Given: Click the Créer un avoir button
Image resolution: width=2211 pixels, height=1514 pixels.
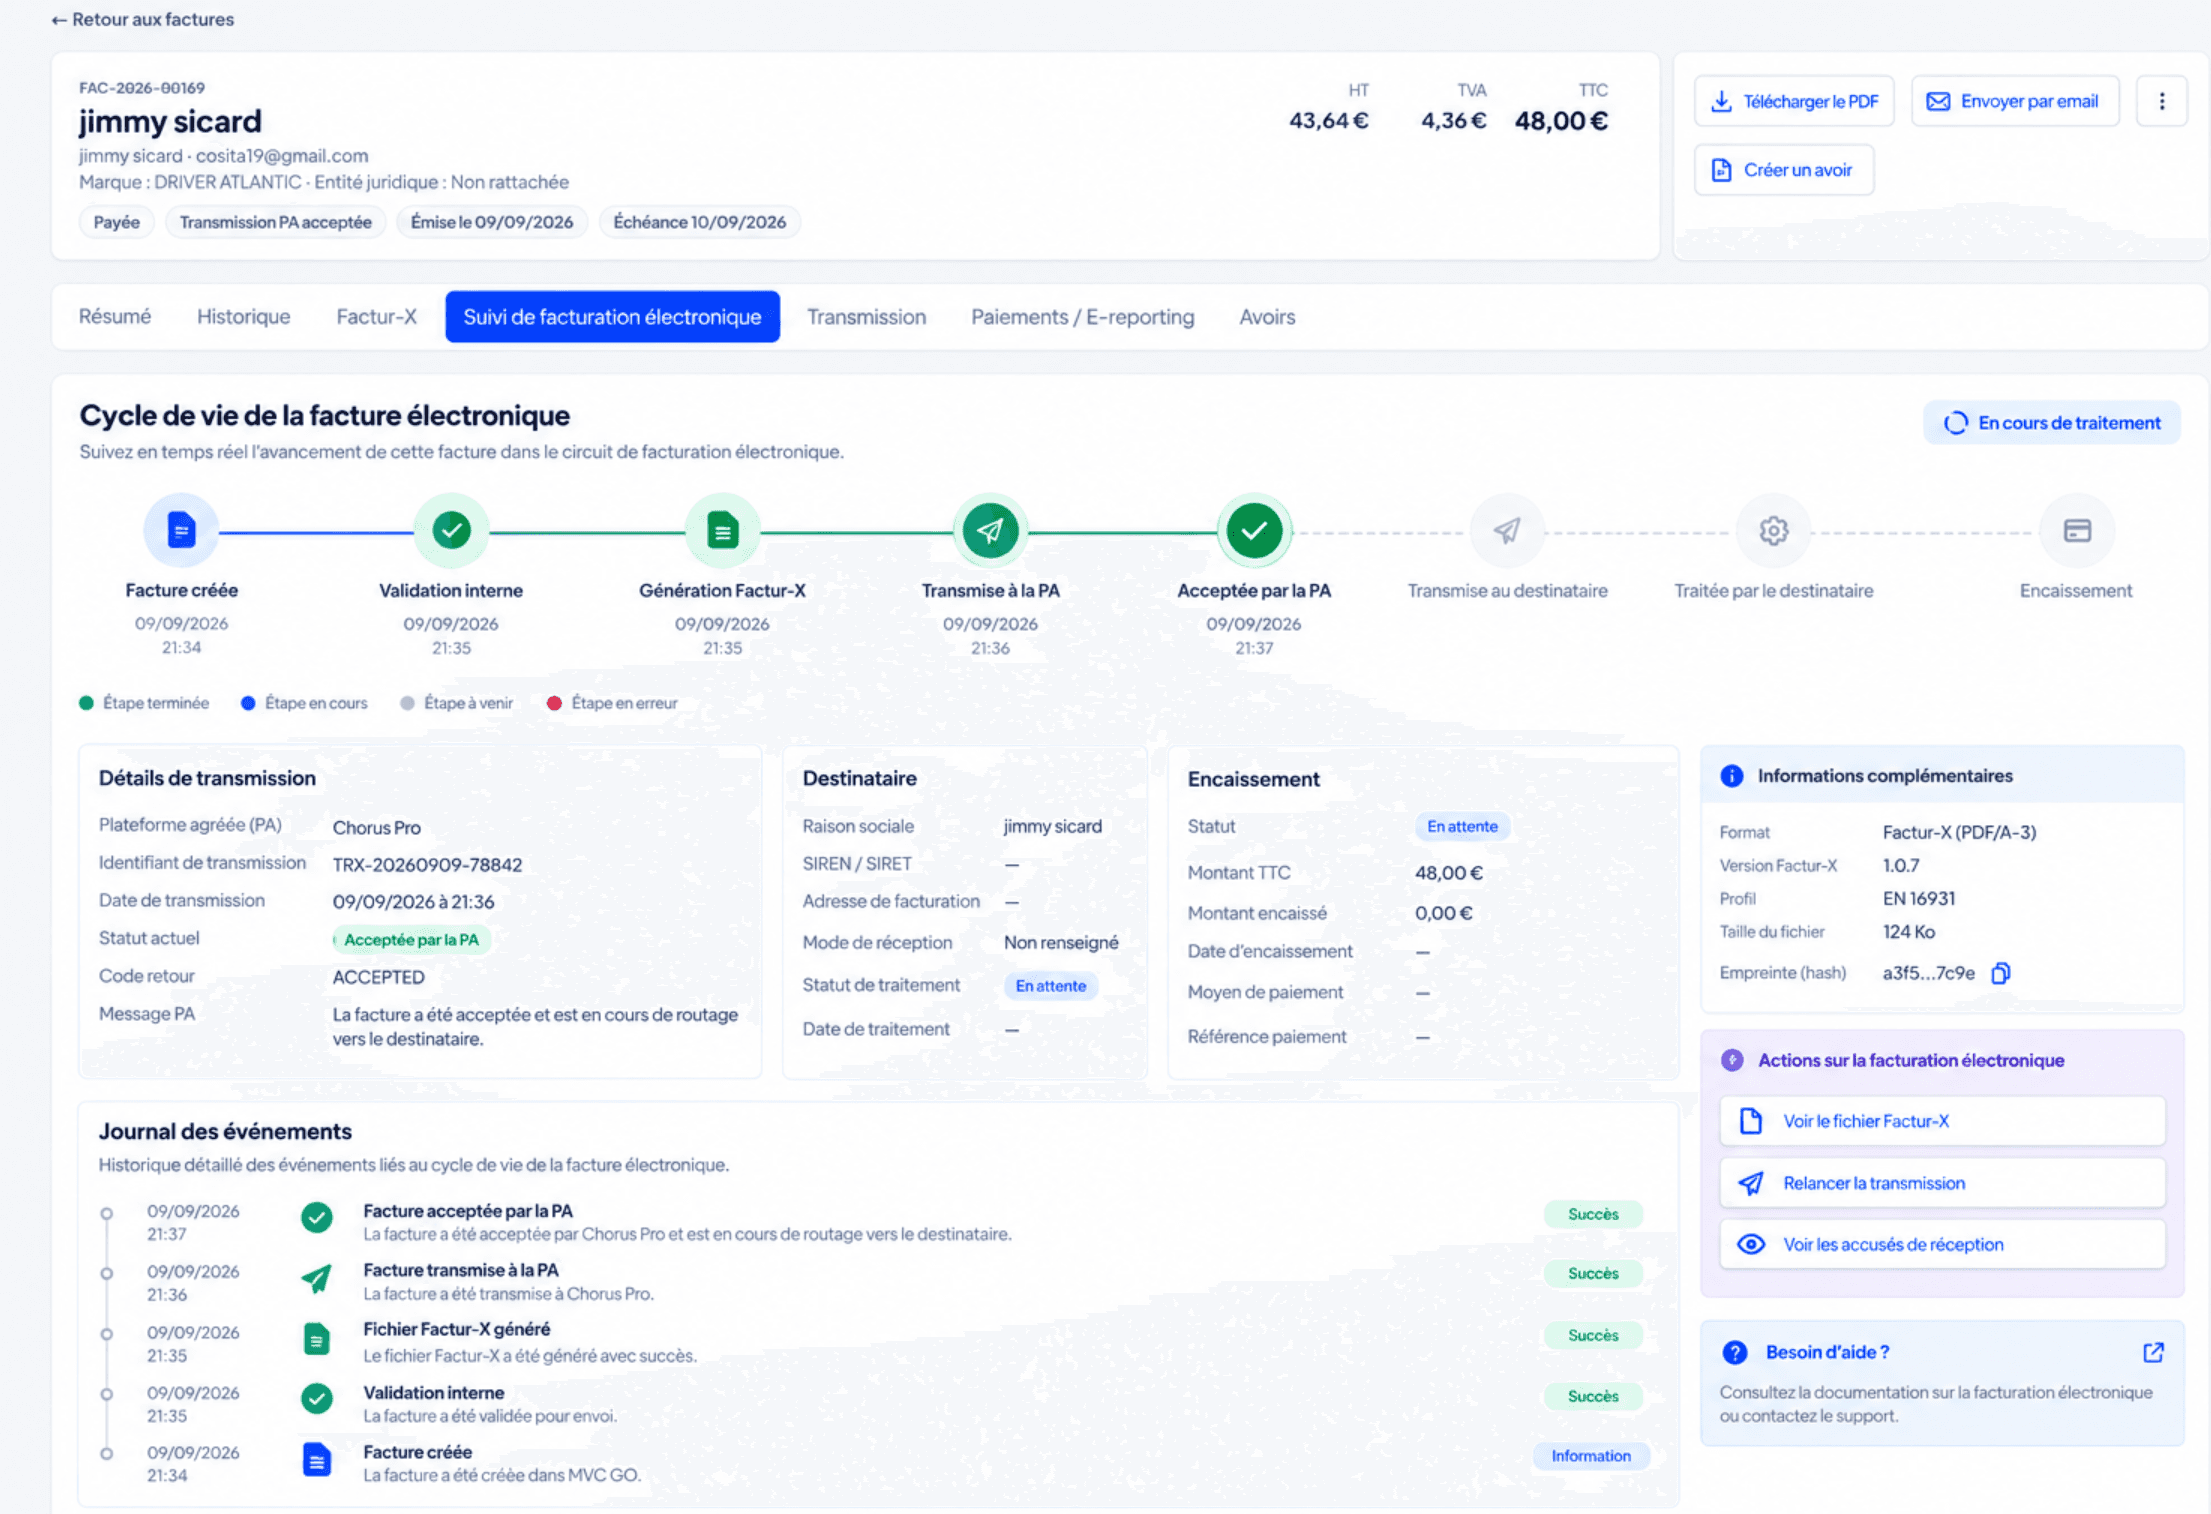Looking at the screenshot, I should (x=1784, y=170).
